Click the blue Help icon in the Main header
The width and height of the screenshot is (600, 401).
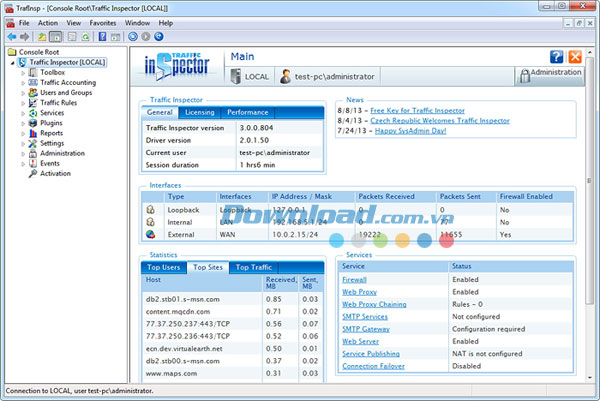click(557, 57)
